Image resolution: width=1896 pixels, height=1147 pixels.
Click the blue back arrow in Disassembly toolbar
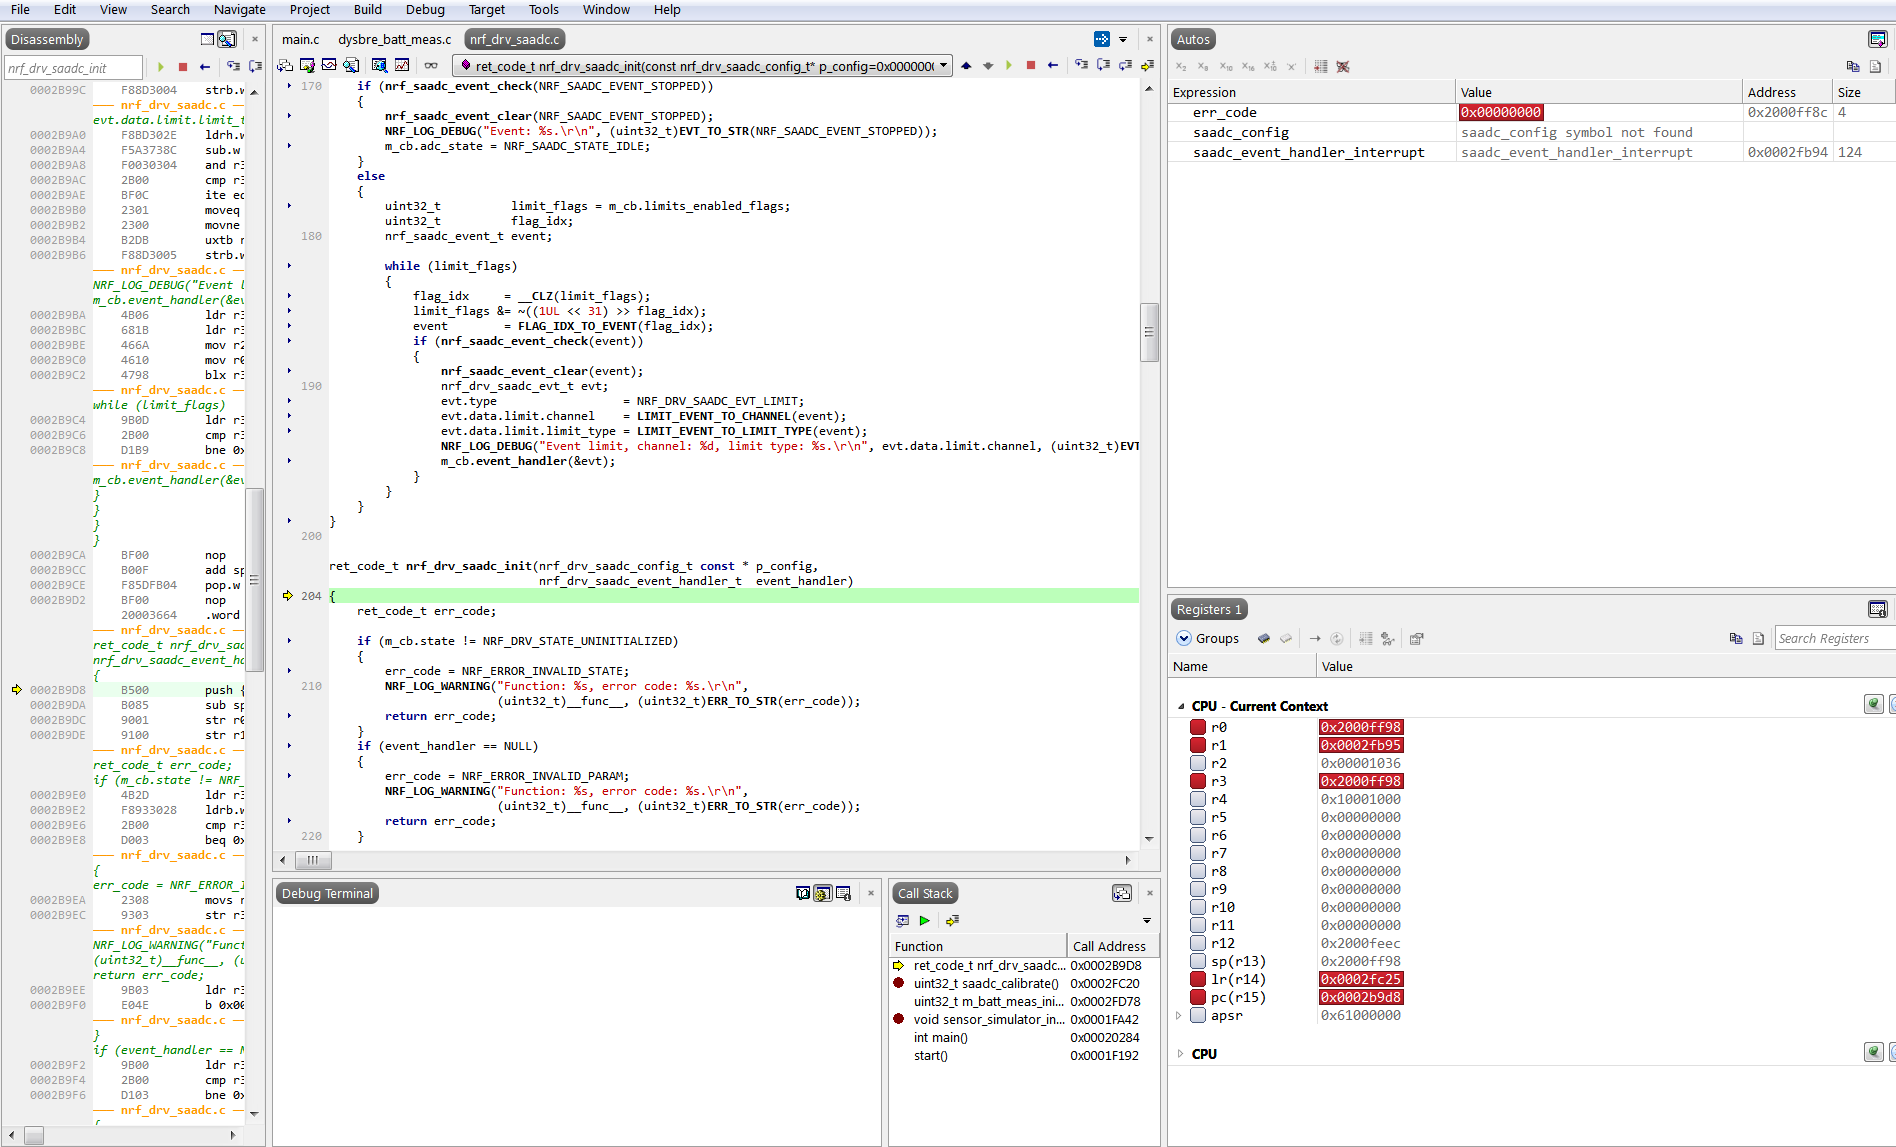point(205,67)
